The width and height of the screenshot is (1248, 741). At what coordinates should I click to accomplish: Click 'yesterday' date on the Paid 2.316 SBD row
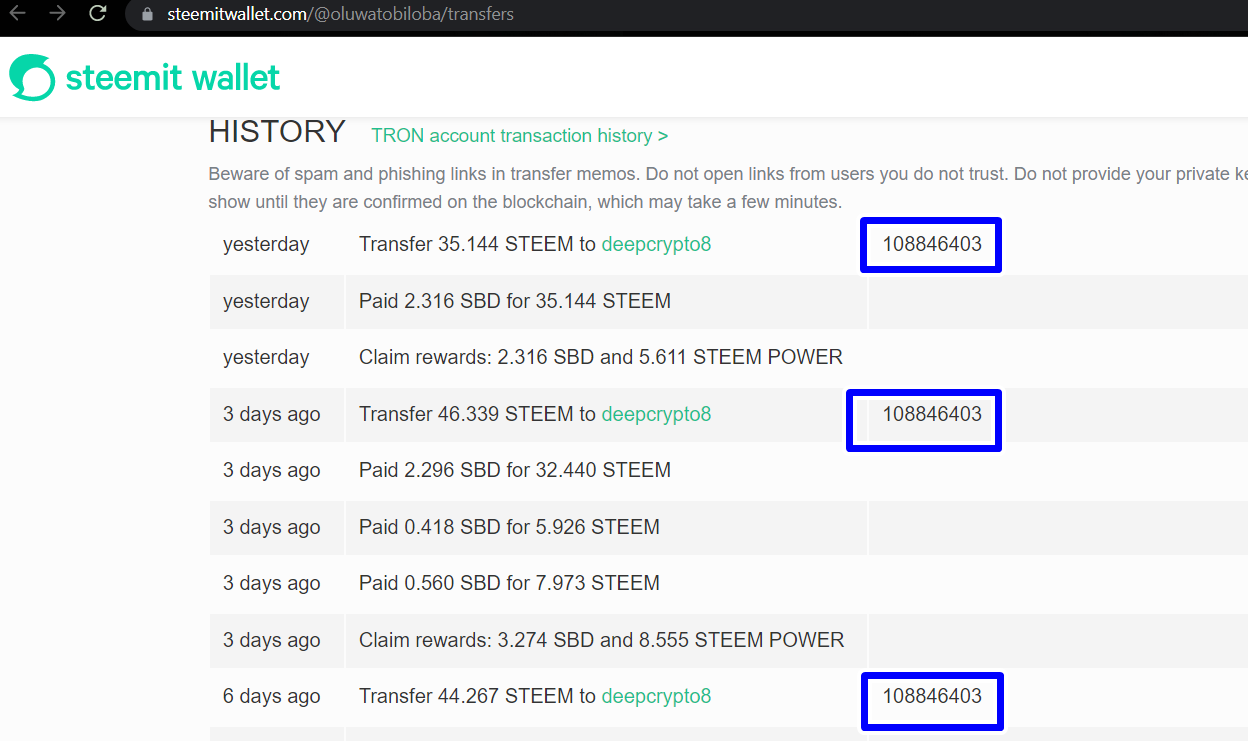266,301
